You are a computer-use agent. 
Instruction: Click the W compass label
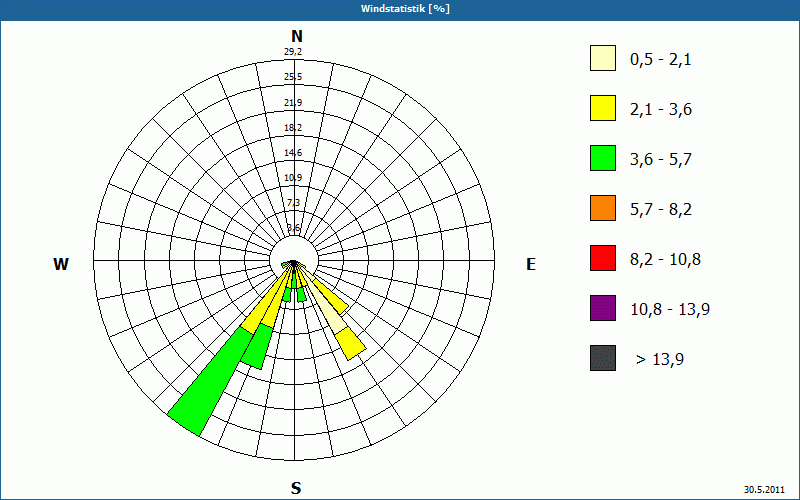pos(61,264)
